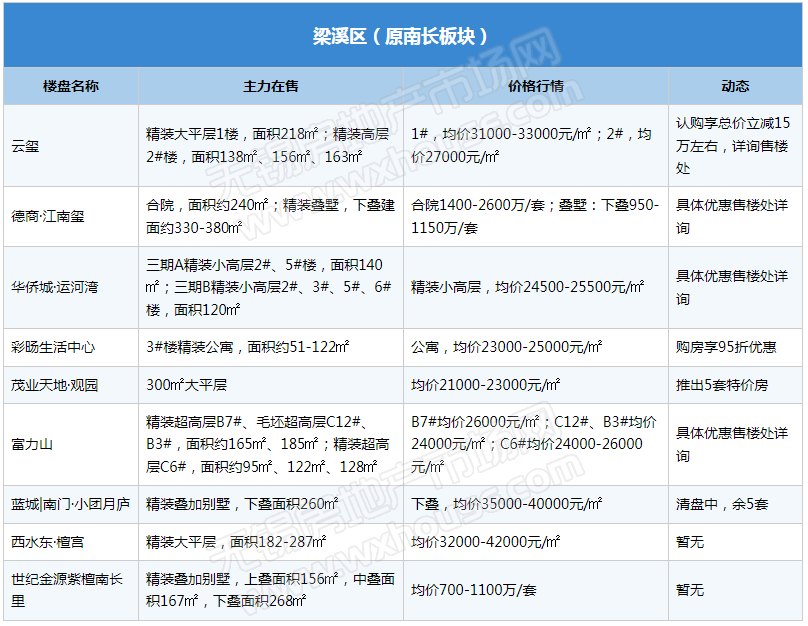Select the 茂业天地·观园 property cell
Viewport: 808px width, 626px height.
(x=55, y=385)
